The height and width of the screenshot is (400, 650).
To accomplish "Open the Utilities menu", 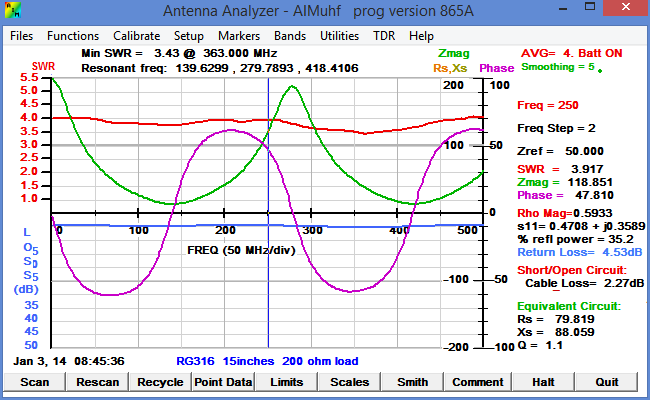I will (x=339, y=35).
